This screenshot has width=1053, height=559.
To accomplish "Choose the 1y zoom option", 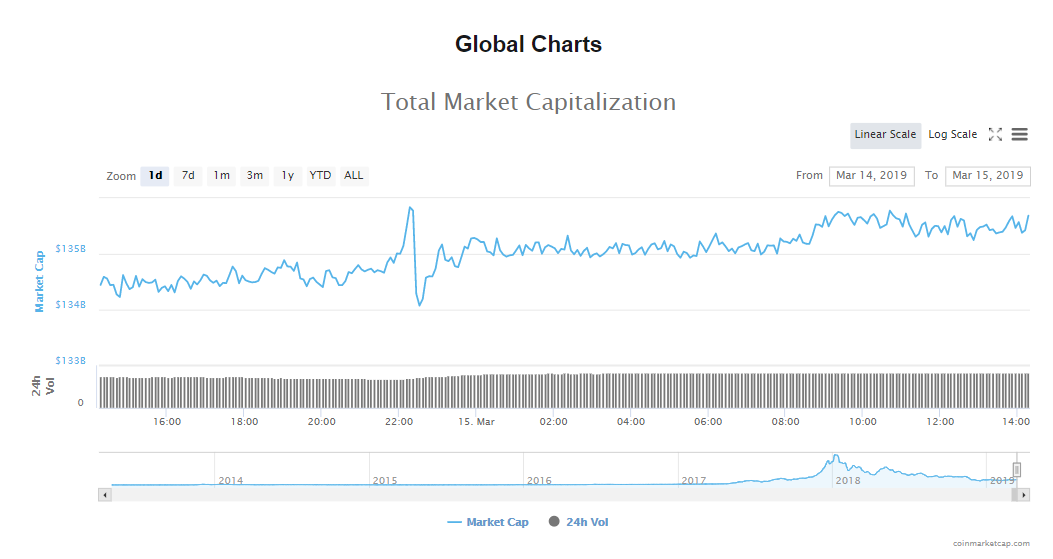I will (288, 176).
